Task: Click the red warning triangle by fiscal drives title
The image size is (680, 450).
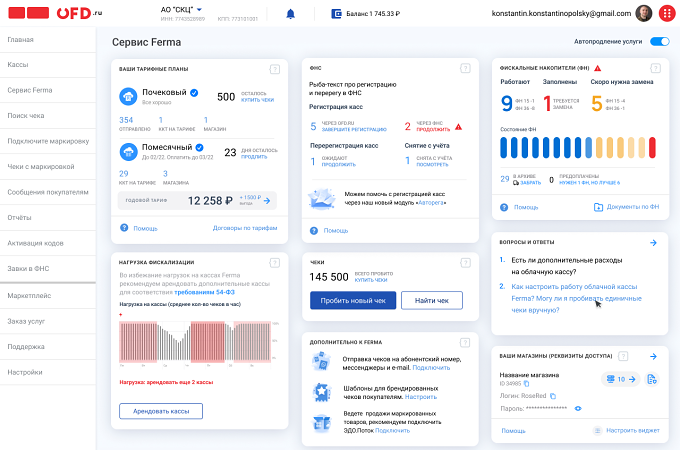Action: coord(598,68)
